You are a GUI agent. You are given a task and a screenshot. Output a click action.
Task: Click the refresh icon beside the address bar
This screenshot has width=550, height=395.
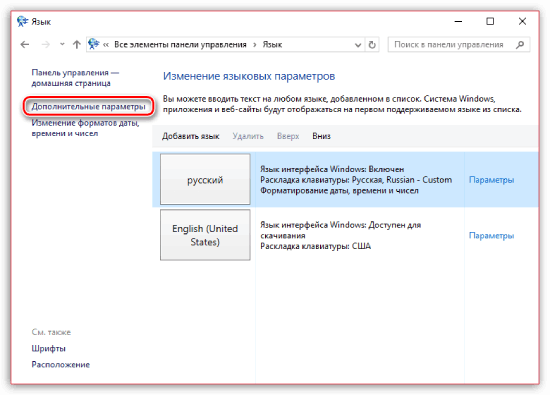click(372, 45)
